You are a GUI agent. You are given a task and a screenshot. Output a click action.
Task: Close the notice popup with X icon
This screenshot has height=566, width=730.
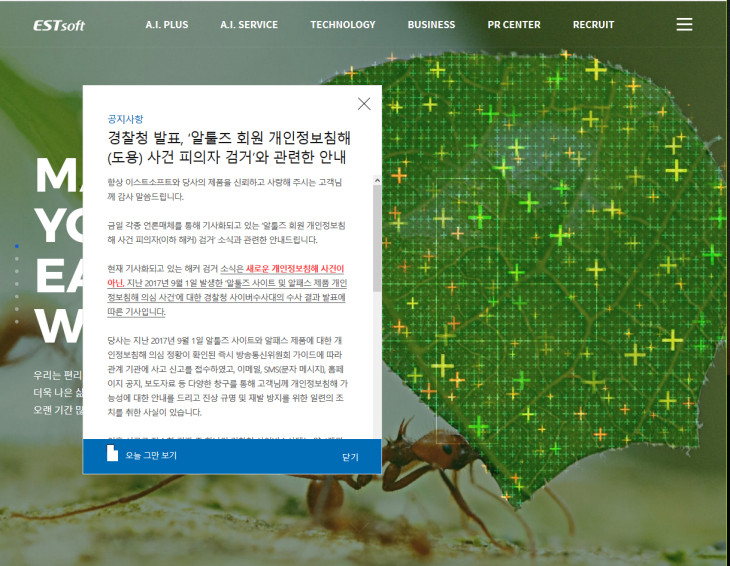click(364, 103)
